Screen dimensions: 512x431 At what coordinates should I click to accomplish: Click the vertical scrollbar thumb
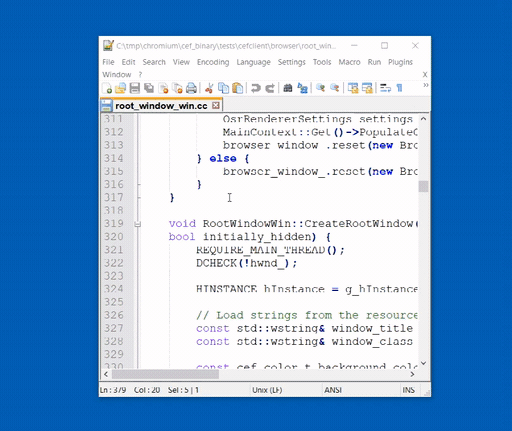click(423, 186)
